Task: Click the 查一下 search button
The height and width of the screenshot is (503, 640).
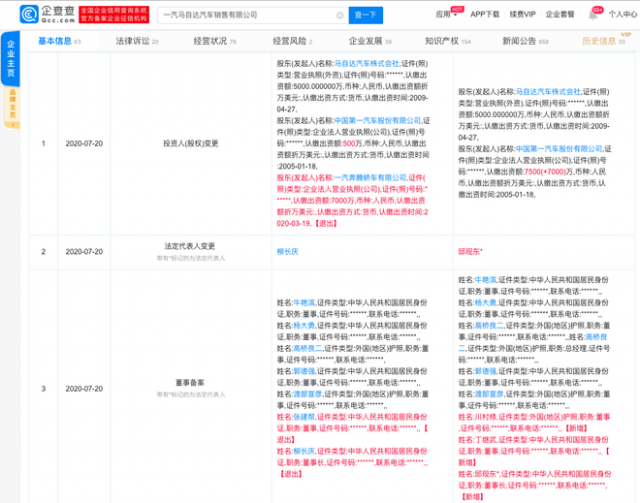Action: click(x=366, y=15)
